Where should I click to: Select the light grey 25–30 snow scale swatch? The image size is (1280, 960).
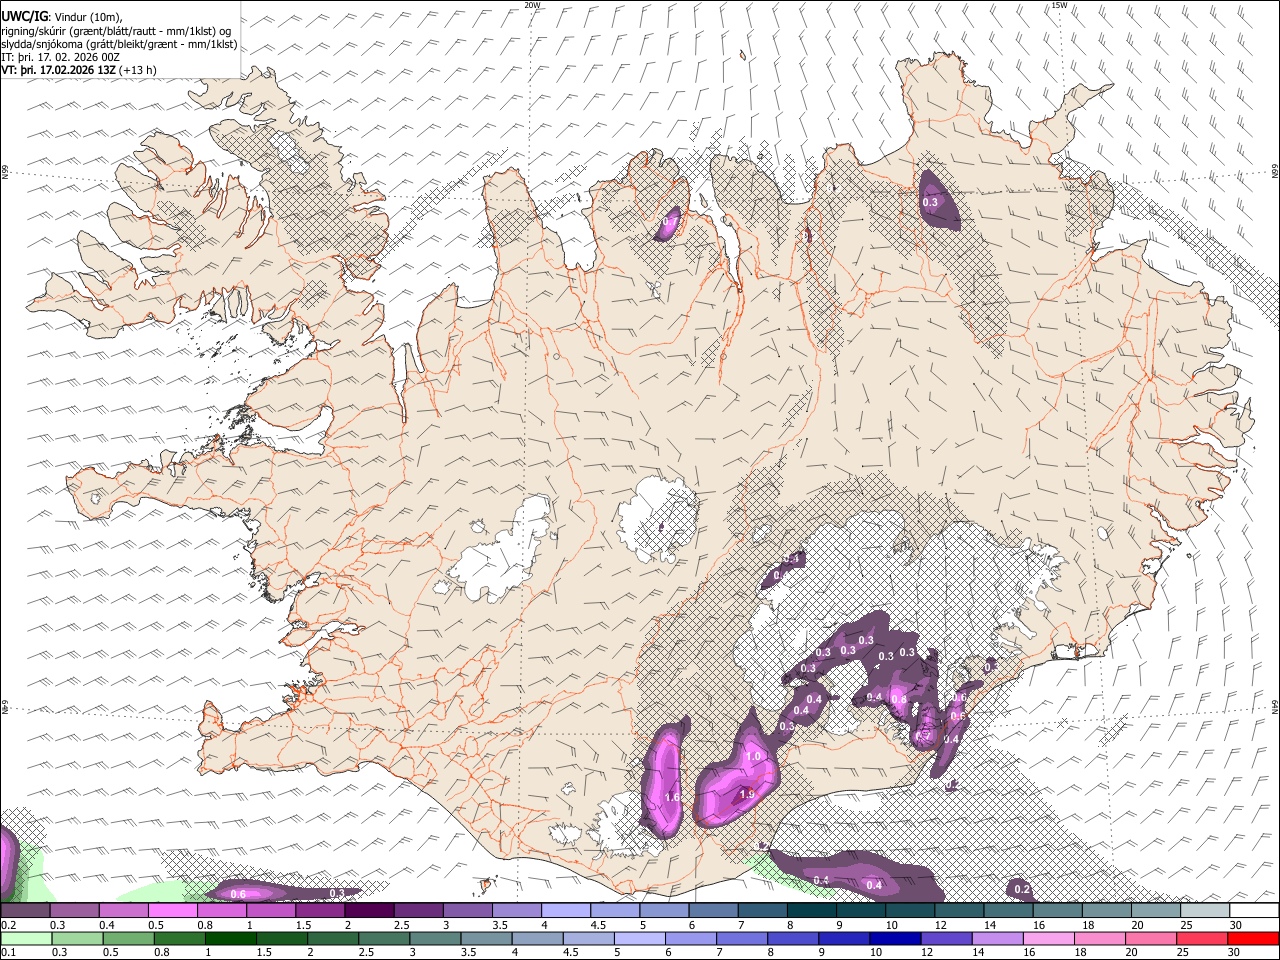coord(1205,911)
